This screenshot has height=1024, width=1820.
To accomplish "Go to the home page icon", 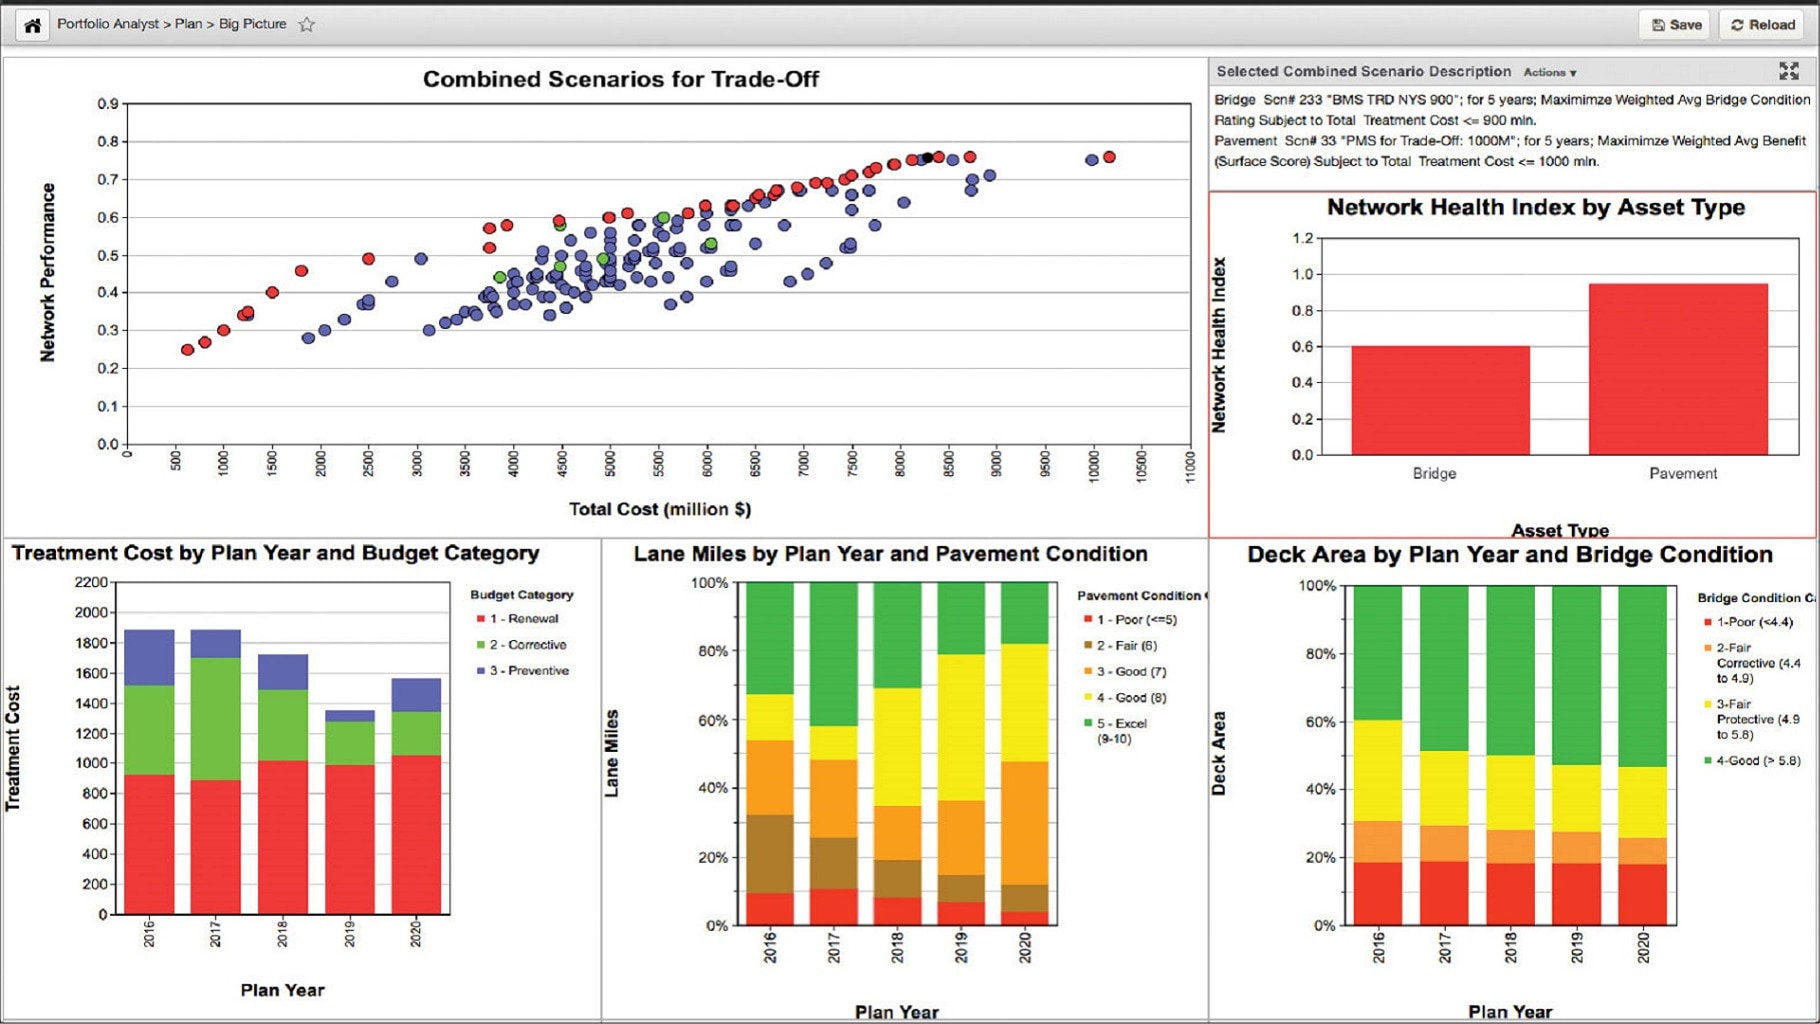I will (x=32, y=25).
